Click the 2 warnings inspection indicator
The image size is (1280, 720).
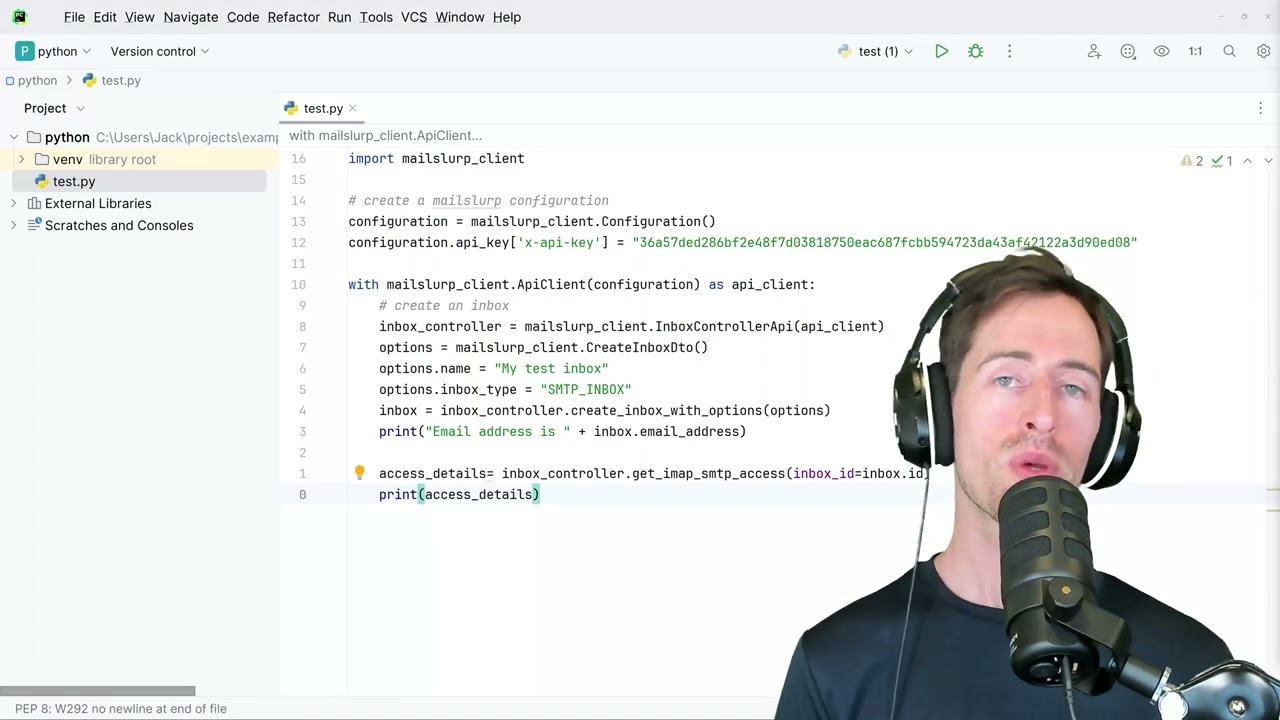tap(1192, 160)
